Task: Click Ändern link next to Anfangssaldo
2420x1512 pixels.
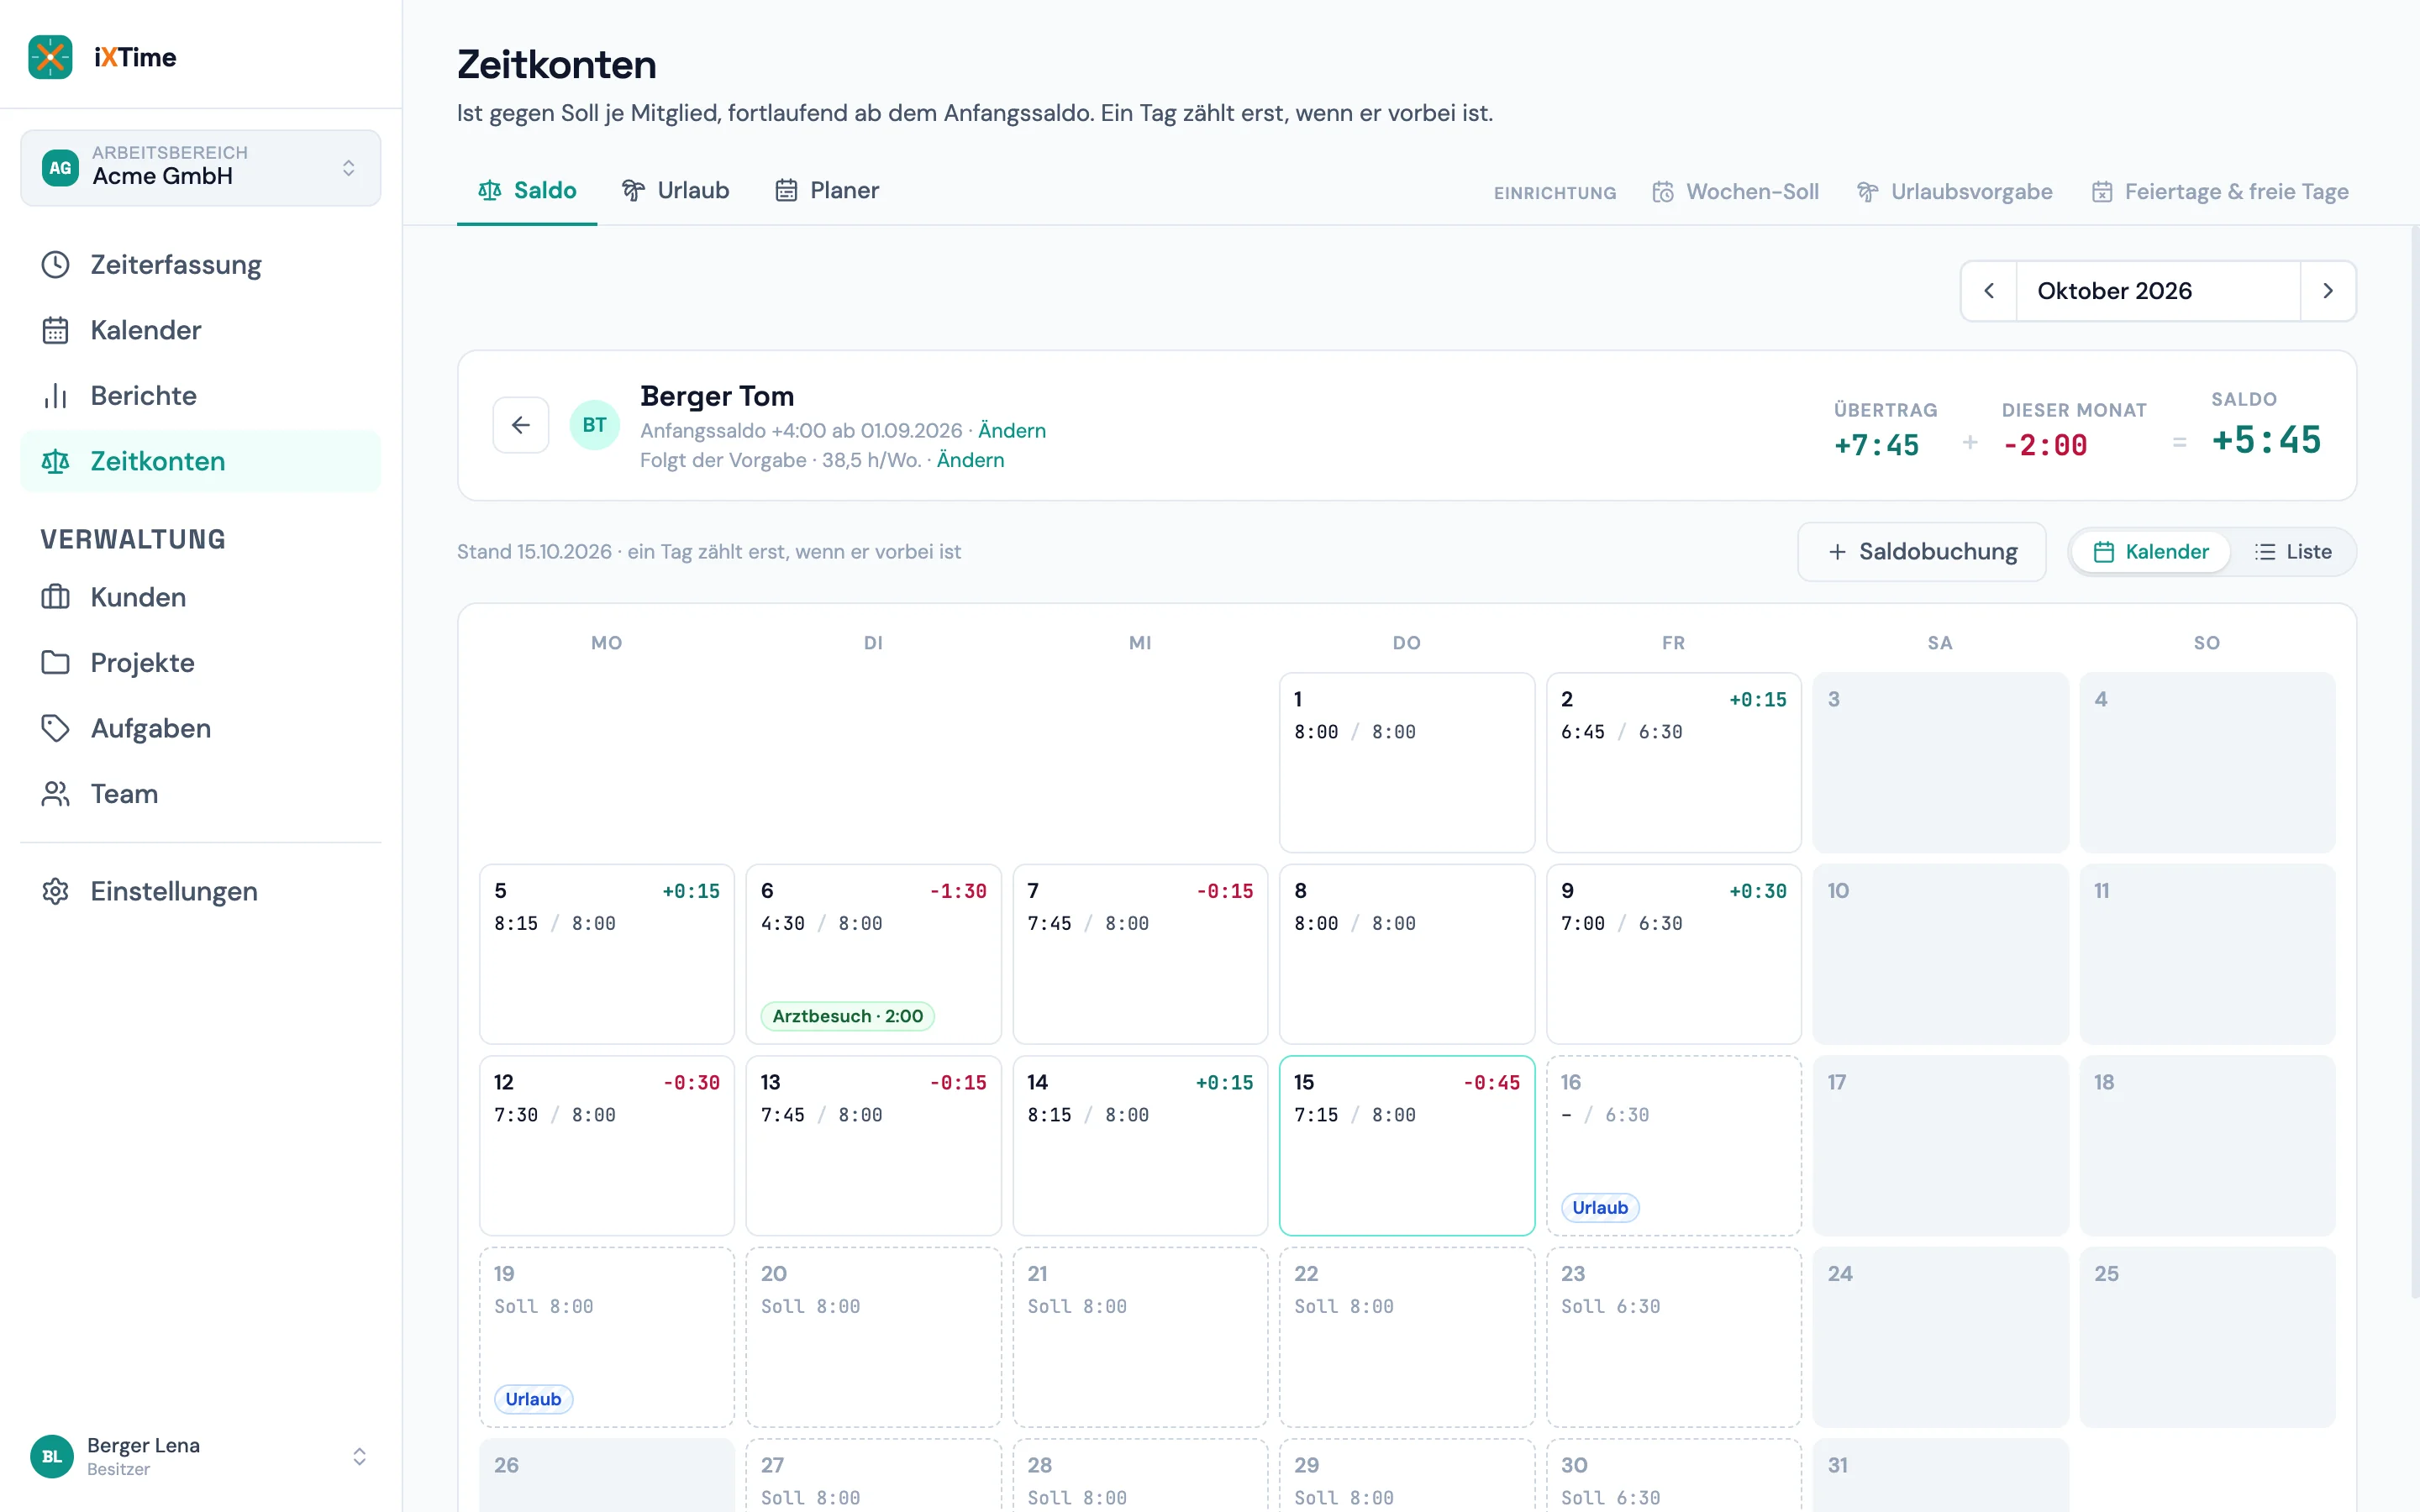Action: pos(1012,431)
